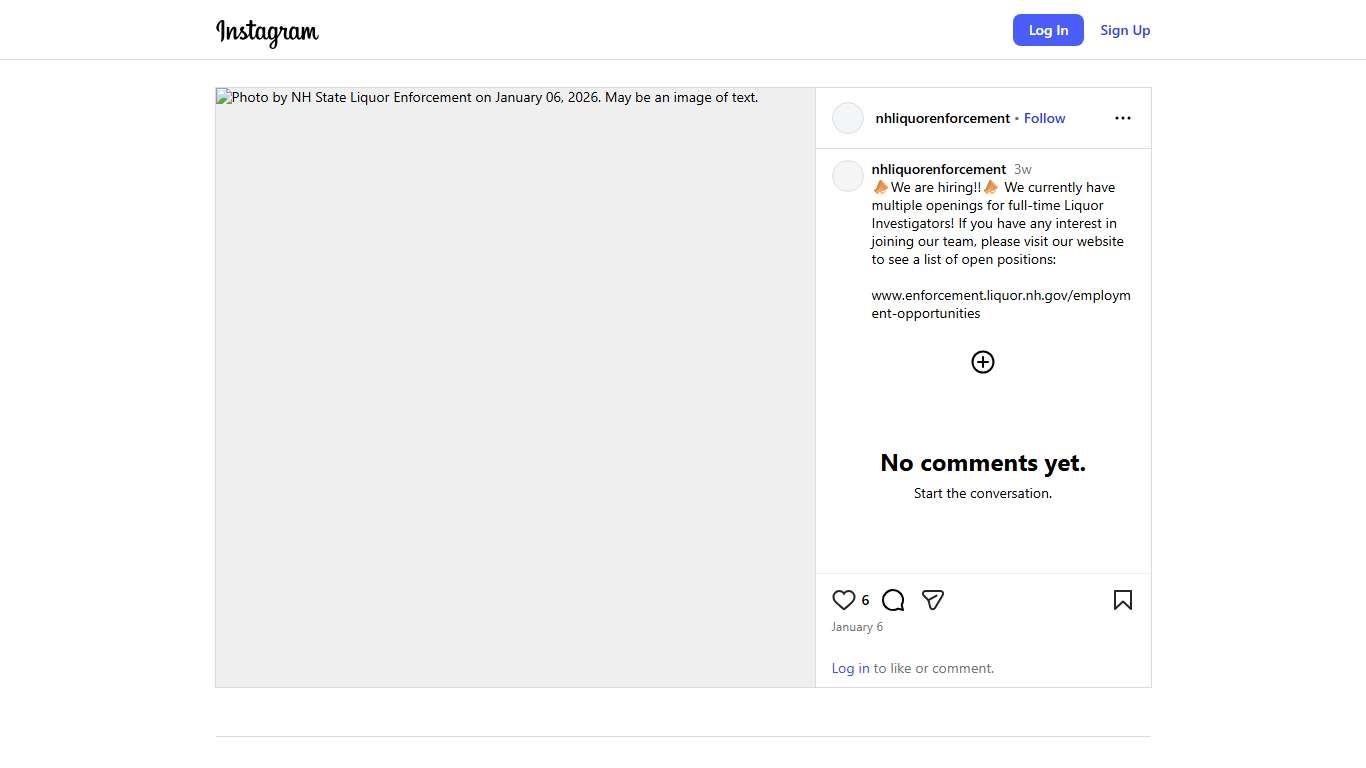Click the Instagram logo
Image resolution: width=1366 pixels, height=768 pixels.
[x=267, y=32]
